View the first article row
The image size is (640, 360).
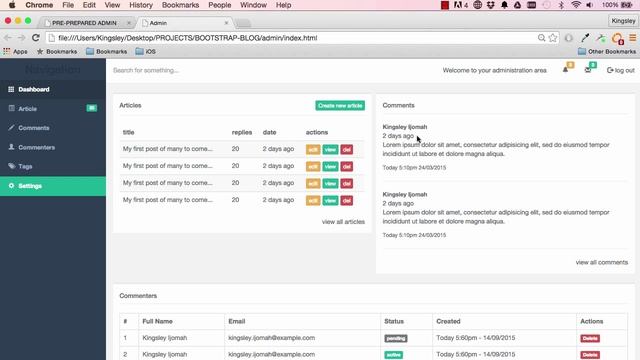(x=330, y=149)
